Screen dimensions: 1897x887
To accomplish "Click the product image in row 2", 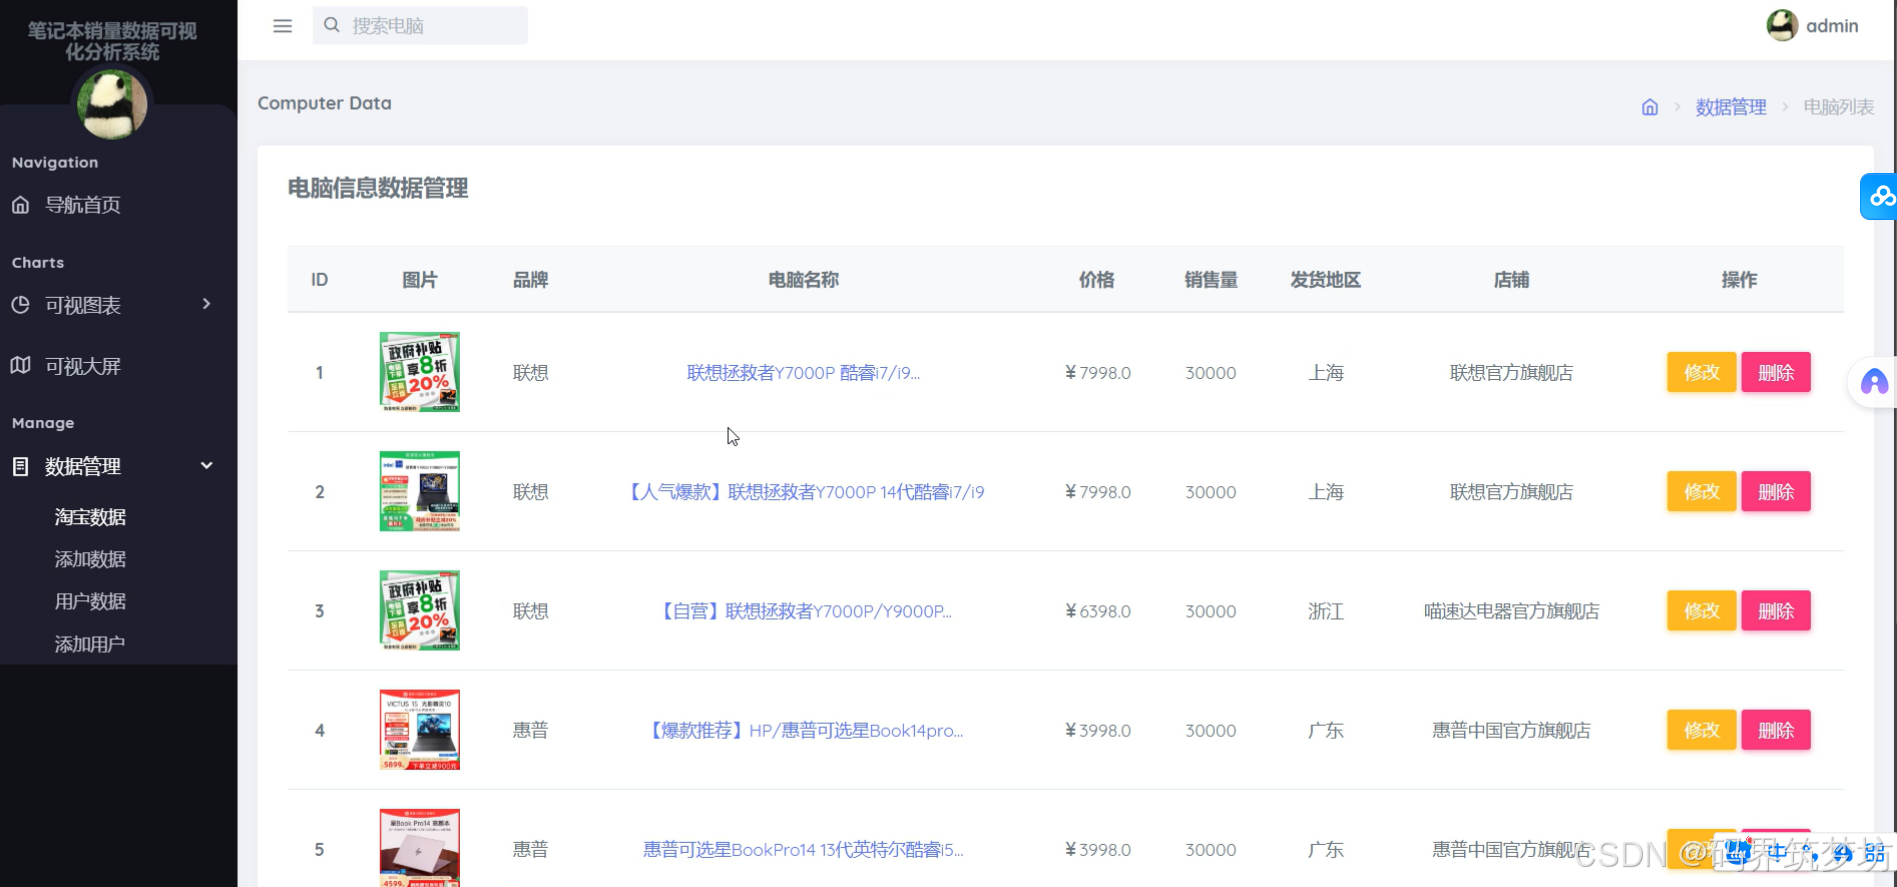I will (420, 491).
